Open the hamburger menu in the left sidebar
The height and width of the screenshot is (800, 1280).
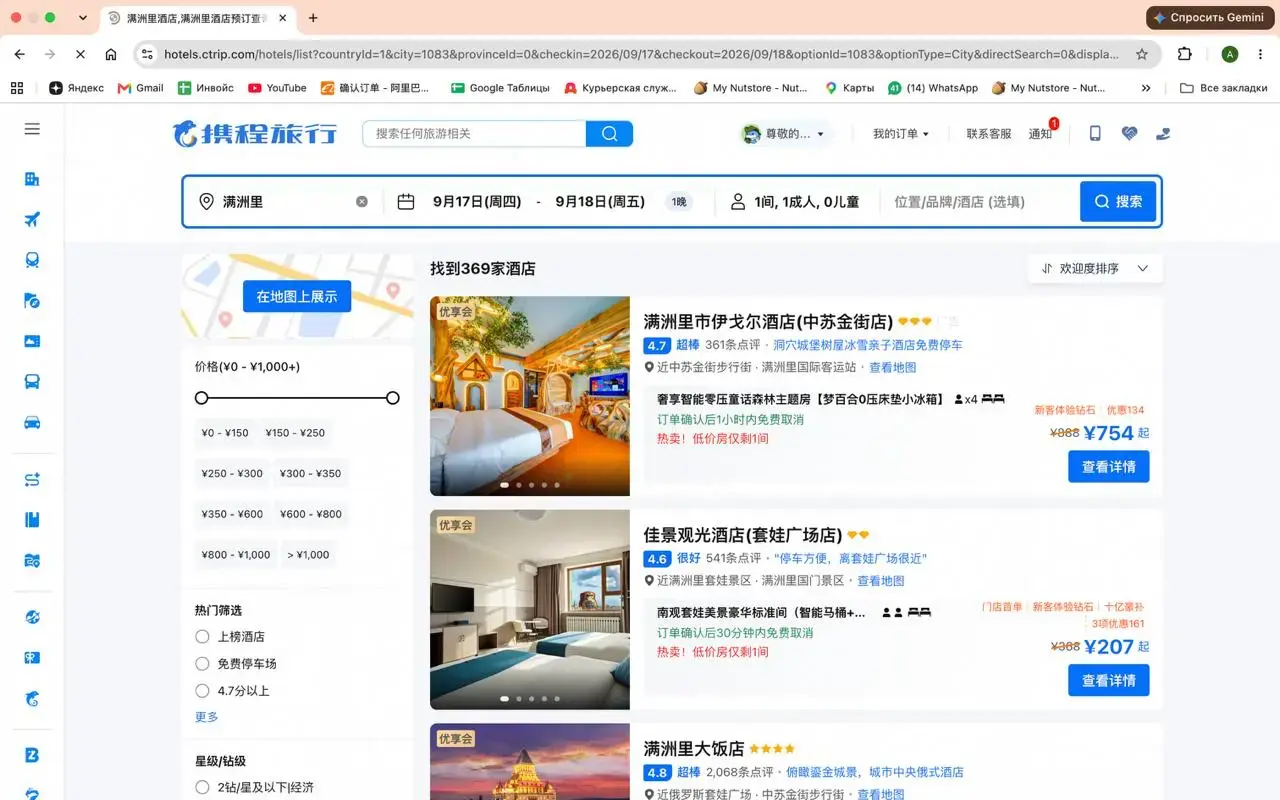point(32,129)
